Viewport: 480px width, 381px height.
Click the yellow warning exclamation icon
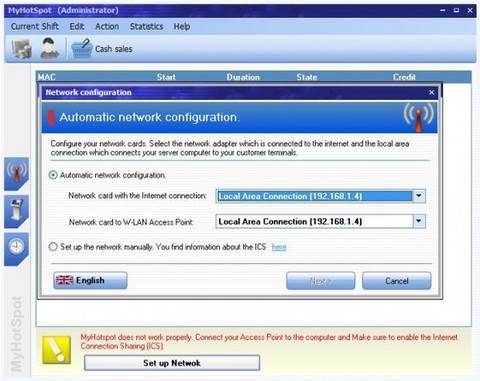pos(57,350)
